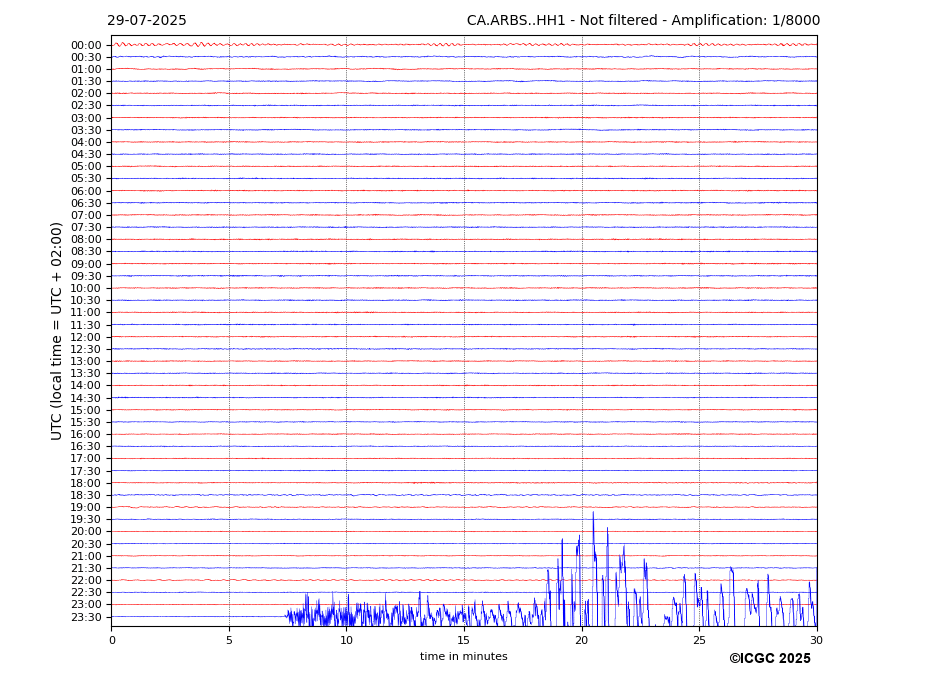The height and width of the screenshot is (696, 927).
Task: Click the x-axis label time in minutes
Action: click(x=464, y=656)
